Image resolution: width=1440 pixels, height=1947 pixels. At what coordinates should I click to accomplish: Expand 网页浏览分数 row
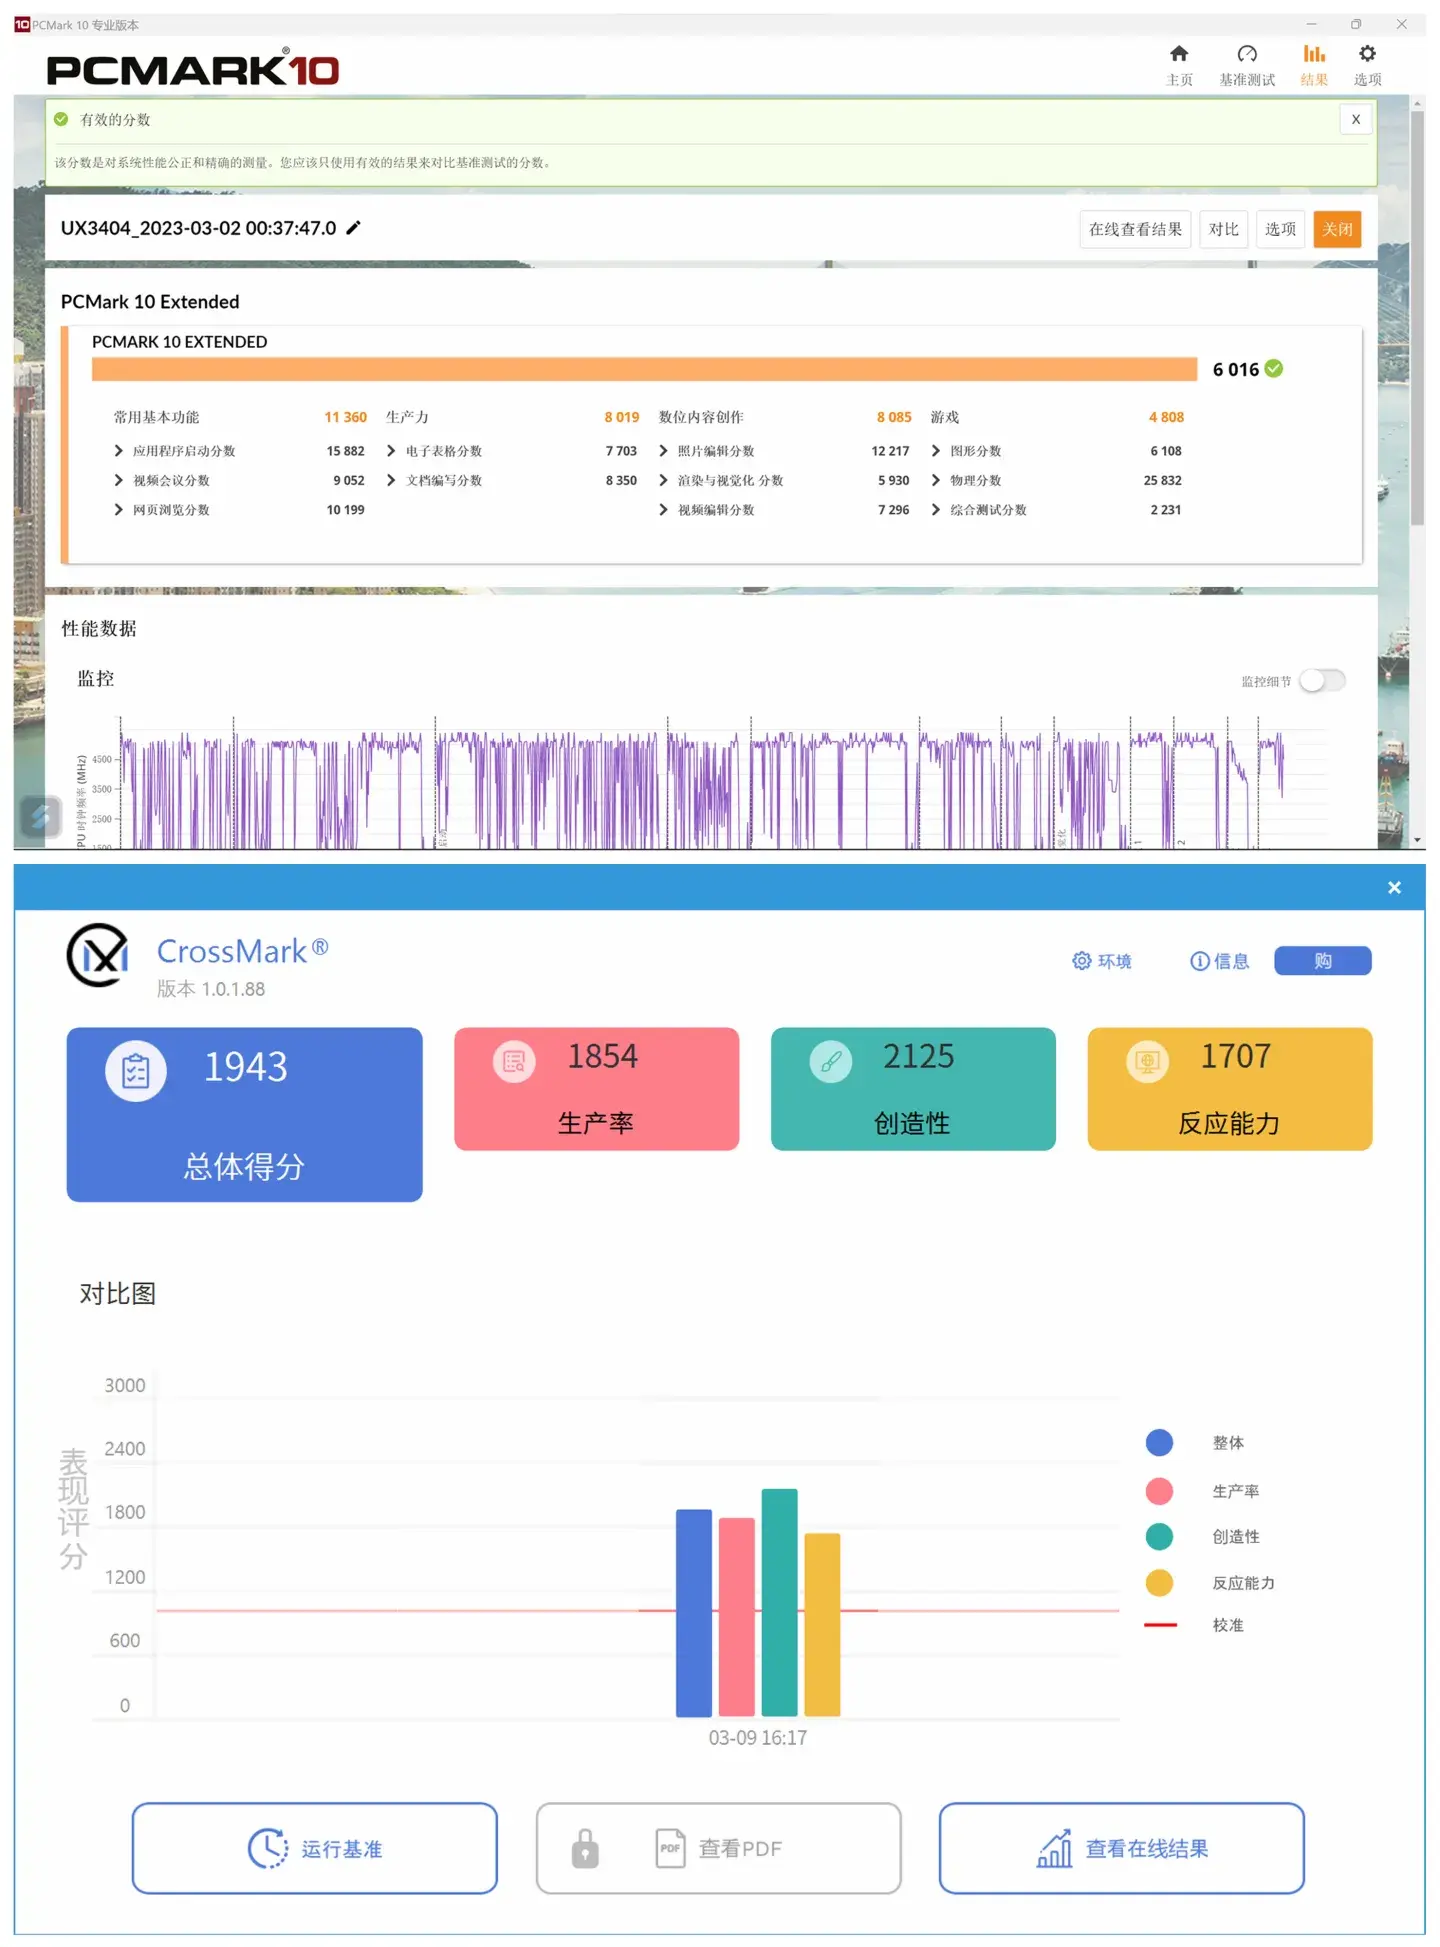pos(118,510)
